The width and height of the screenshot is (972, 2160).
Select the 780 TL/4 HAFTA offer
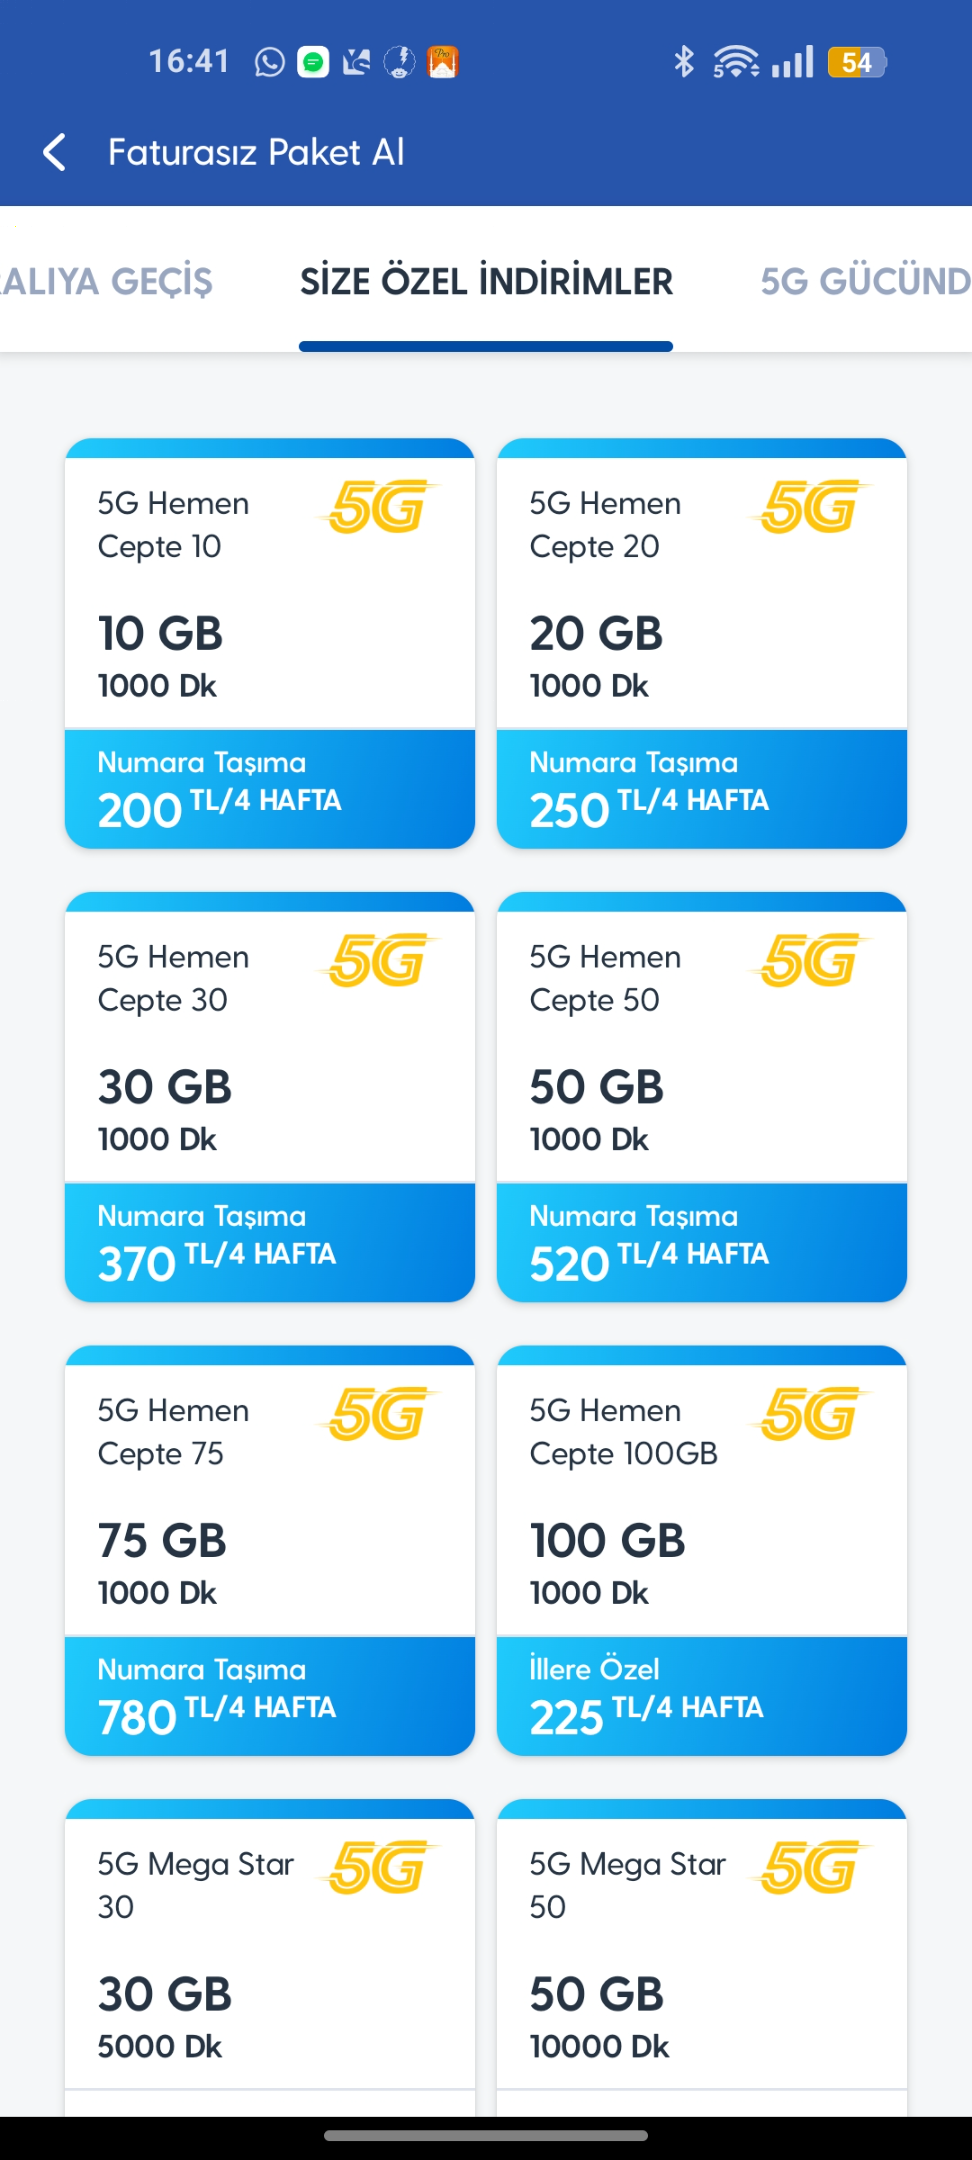tap(270, 1696)
